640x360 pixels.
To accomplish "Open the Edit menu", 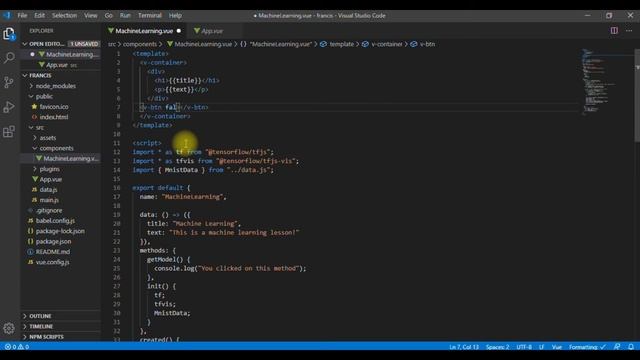I will pyautogui.click(x=40, y=16).
